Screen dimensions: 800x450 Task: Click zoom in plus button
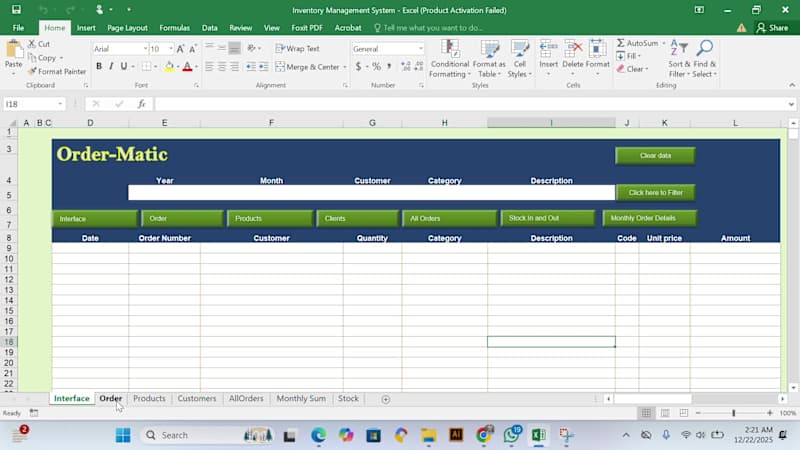pos(769,413)
